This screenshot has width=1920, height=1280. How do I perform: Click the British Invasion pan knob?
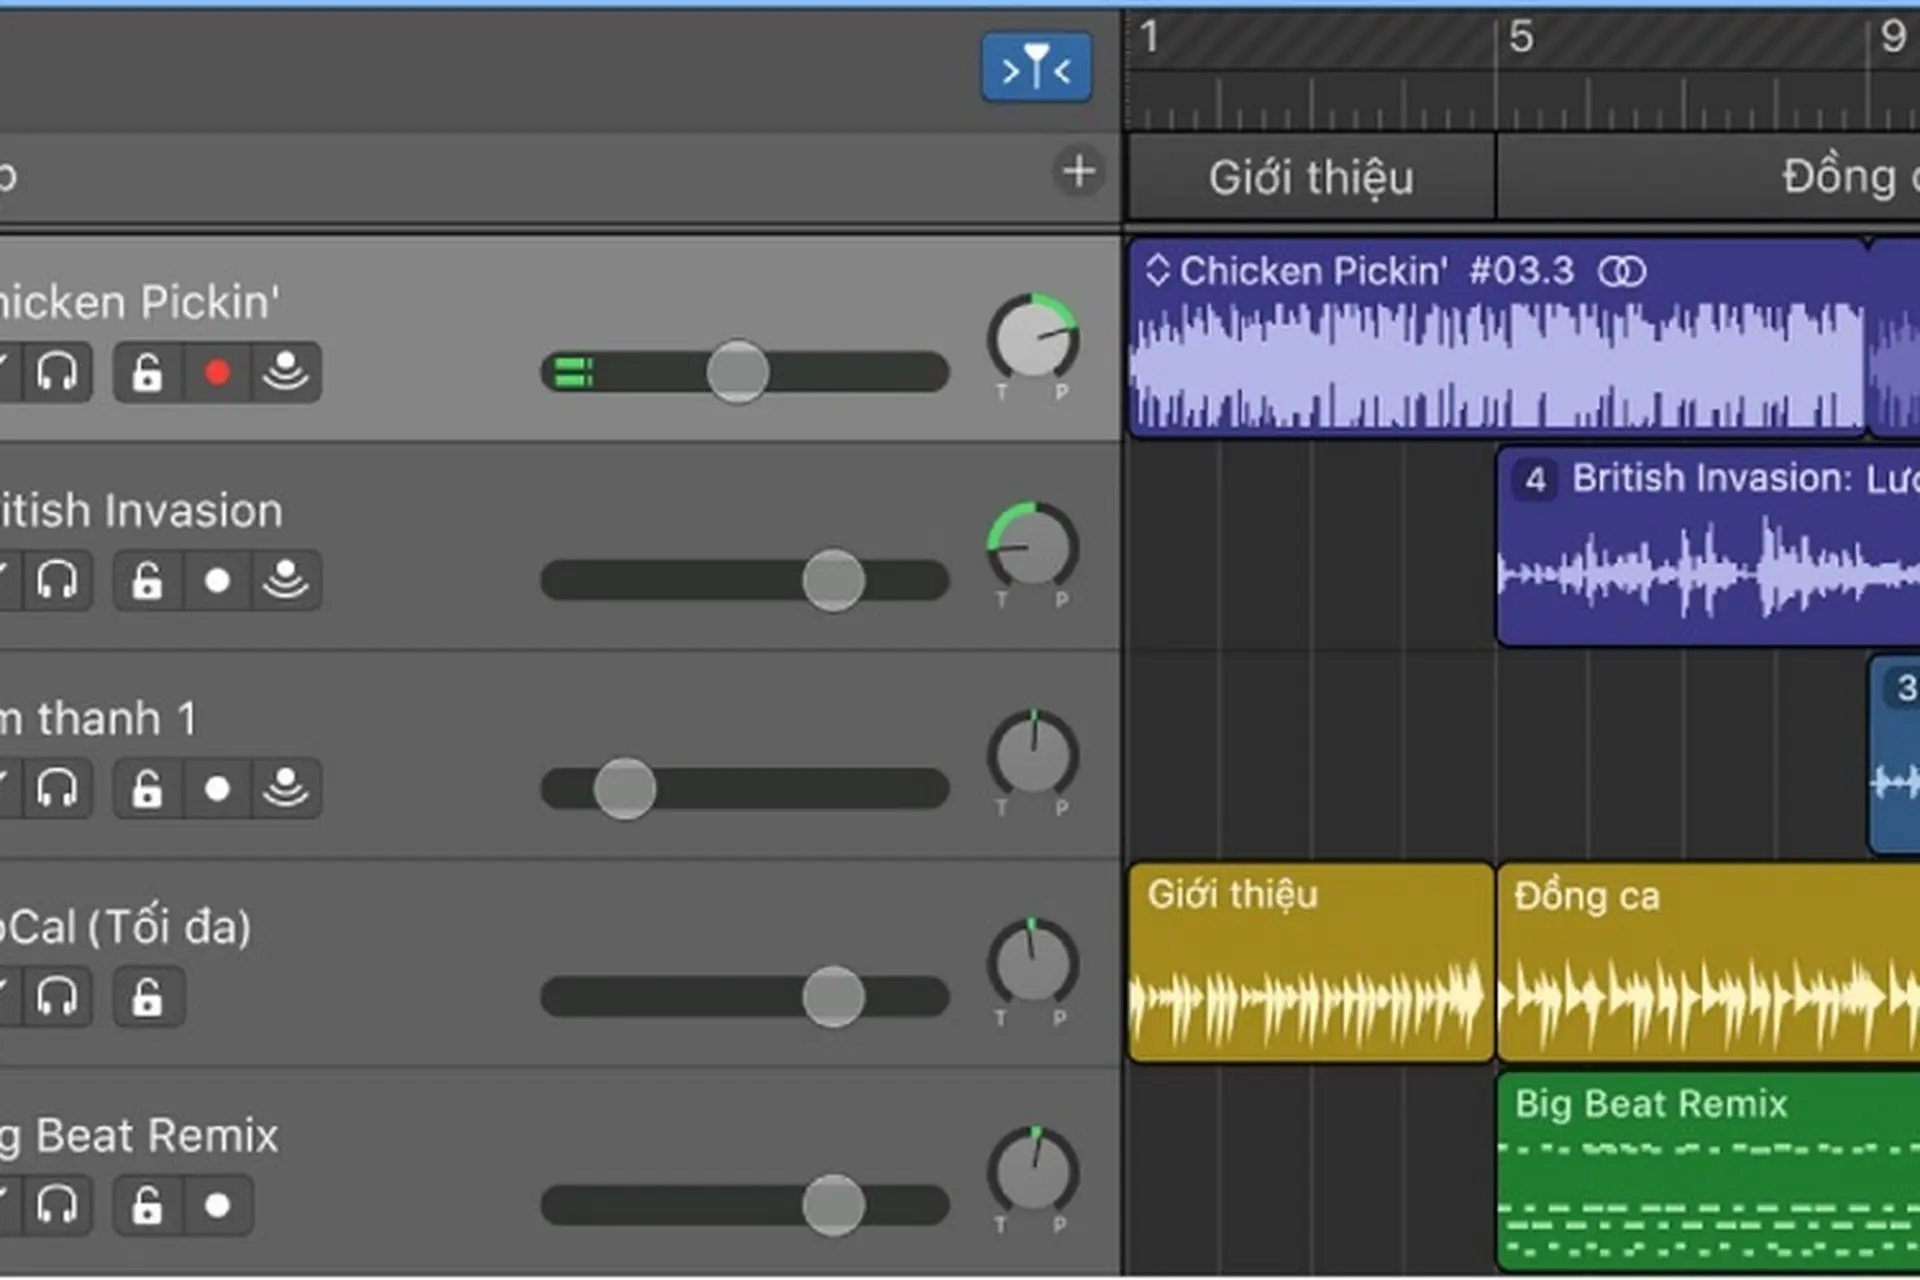(1033, 548)
